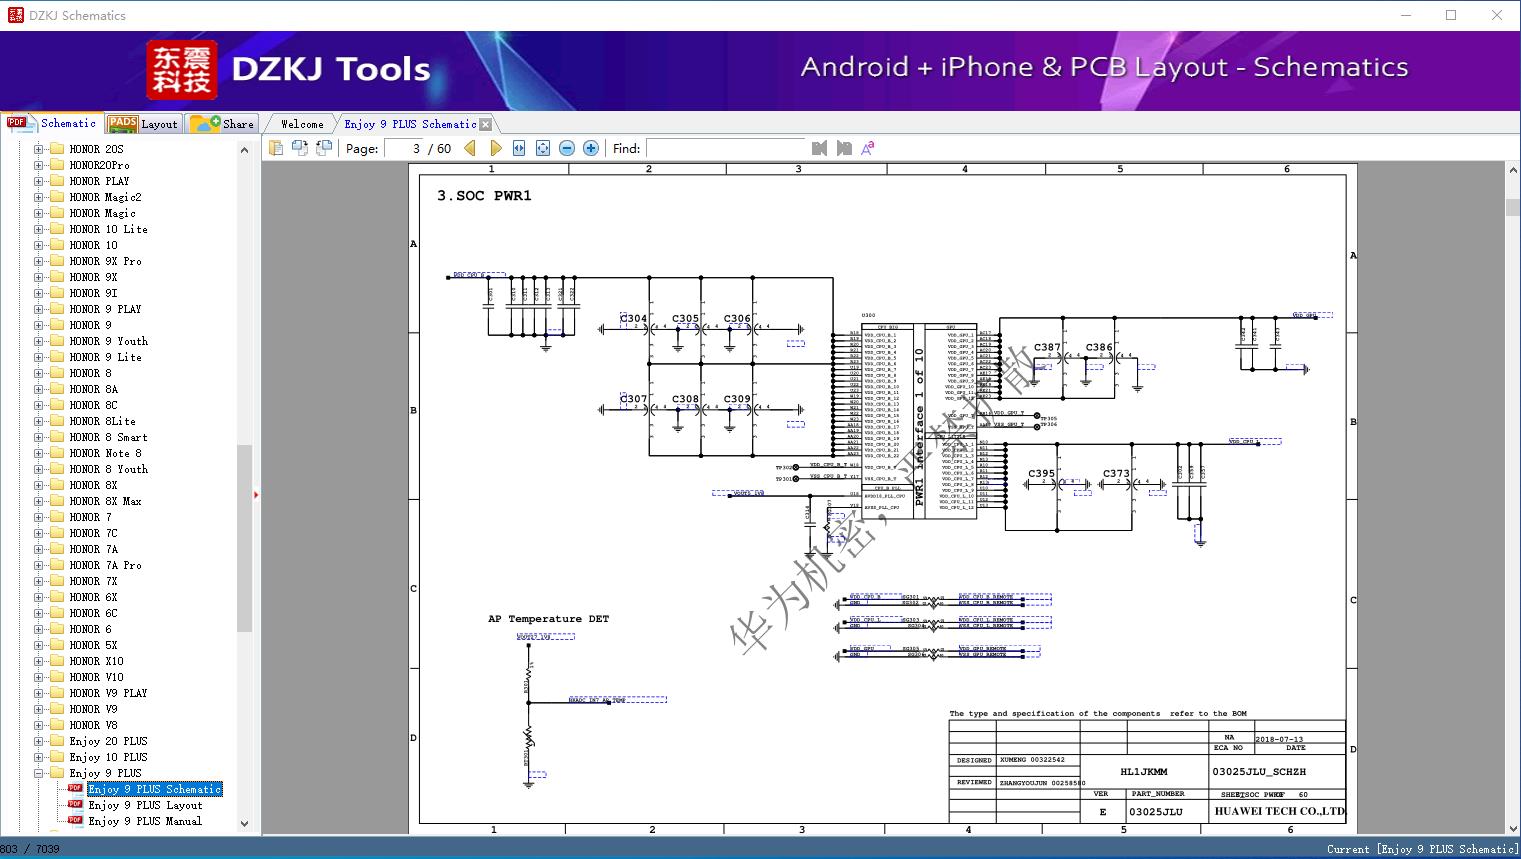The height and width of the screenshot is (859, 1521).
Task: Find previous match icon
Action: [x=820, y=148]
